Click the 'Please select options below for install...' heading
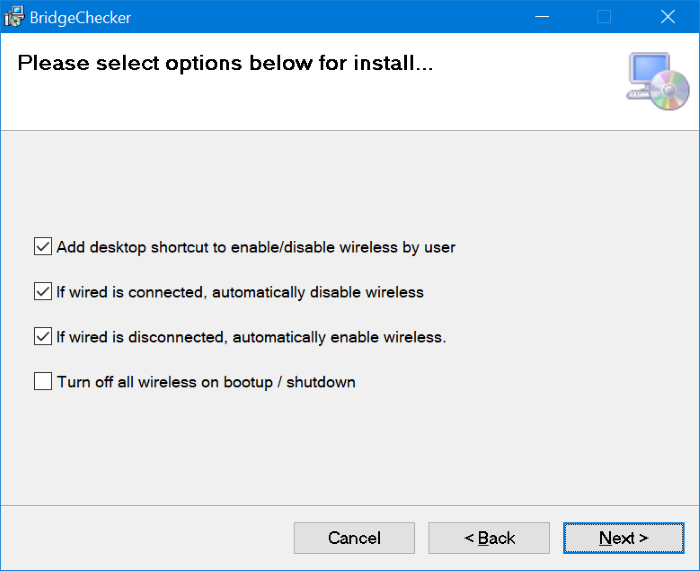 tap(225, 63)
